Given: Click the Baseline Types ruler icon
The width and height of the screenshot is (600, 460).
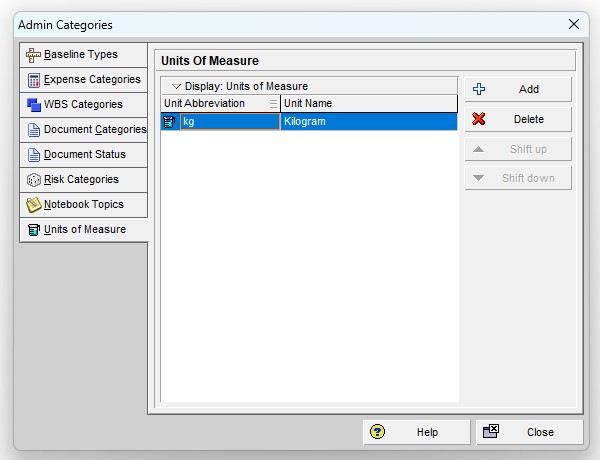Looking at the screenshot, I should pyautogui.click(x=33, y=55).
